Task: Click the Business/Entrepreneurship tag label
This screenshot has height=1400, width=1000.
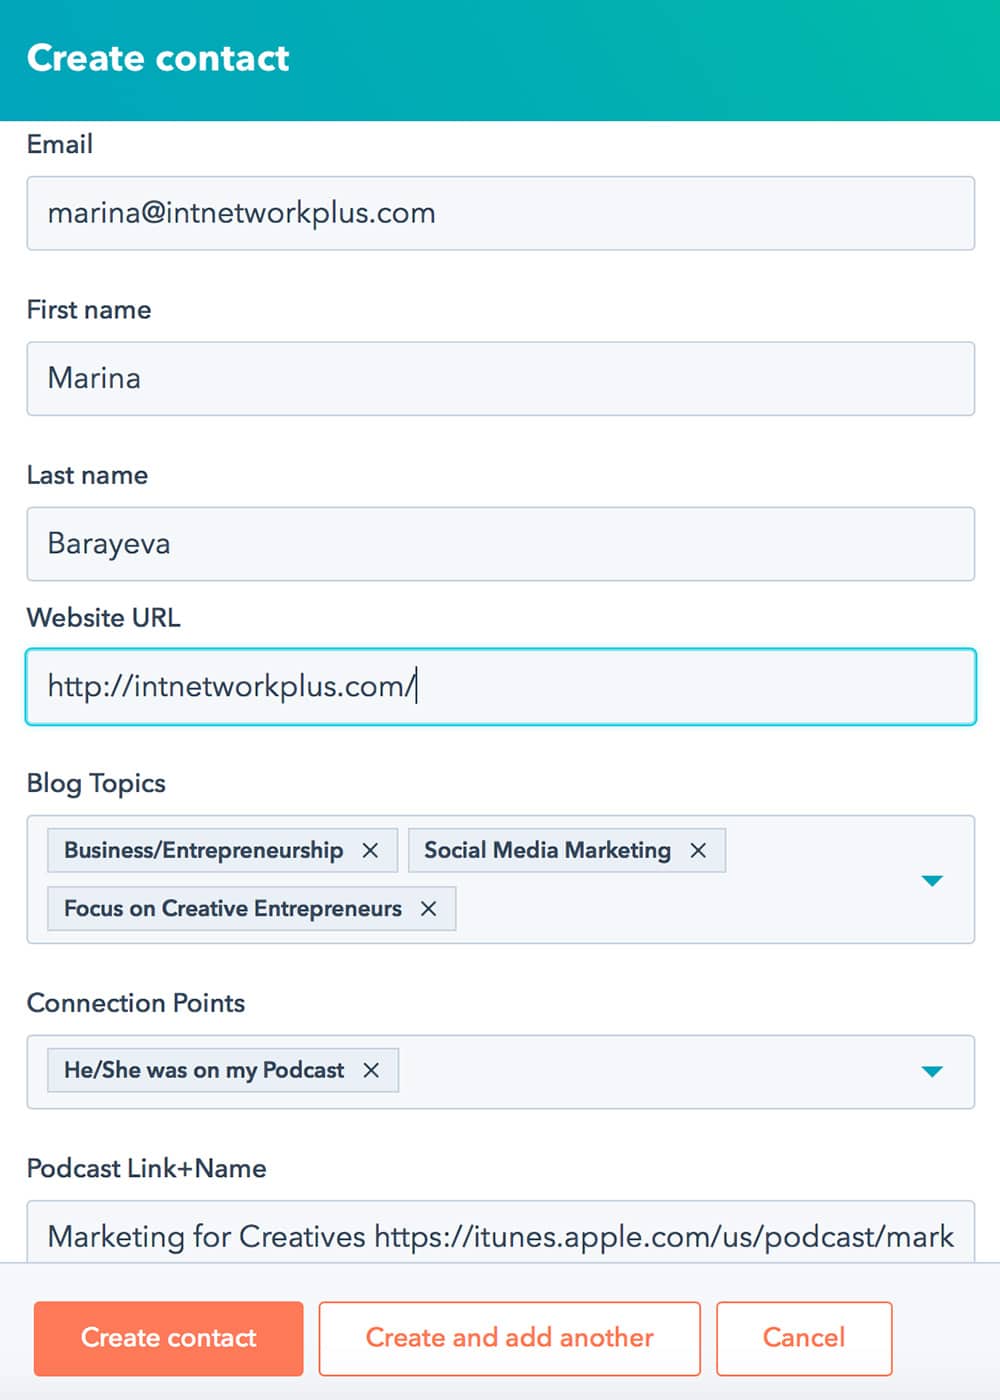Action: tap(203, 850)
